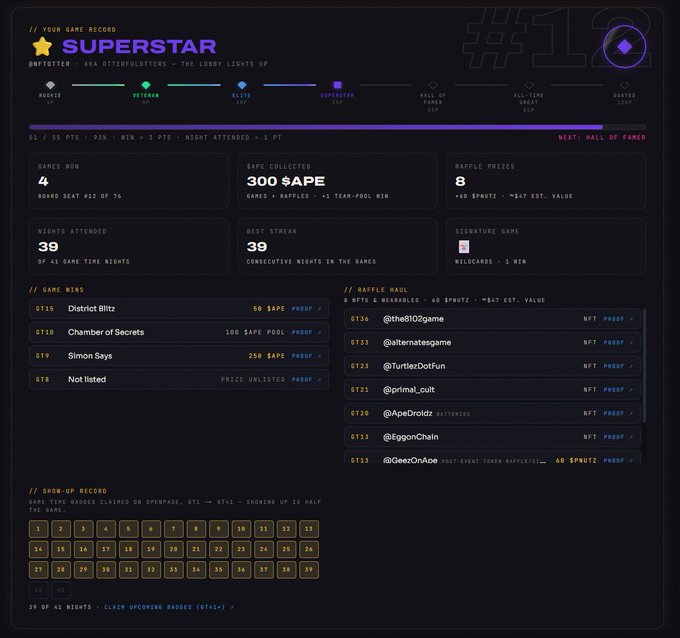Click show-up badge number 39
Image resolution: width=680 pixels, height=638 pixels.
309,569
